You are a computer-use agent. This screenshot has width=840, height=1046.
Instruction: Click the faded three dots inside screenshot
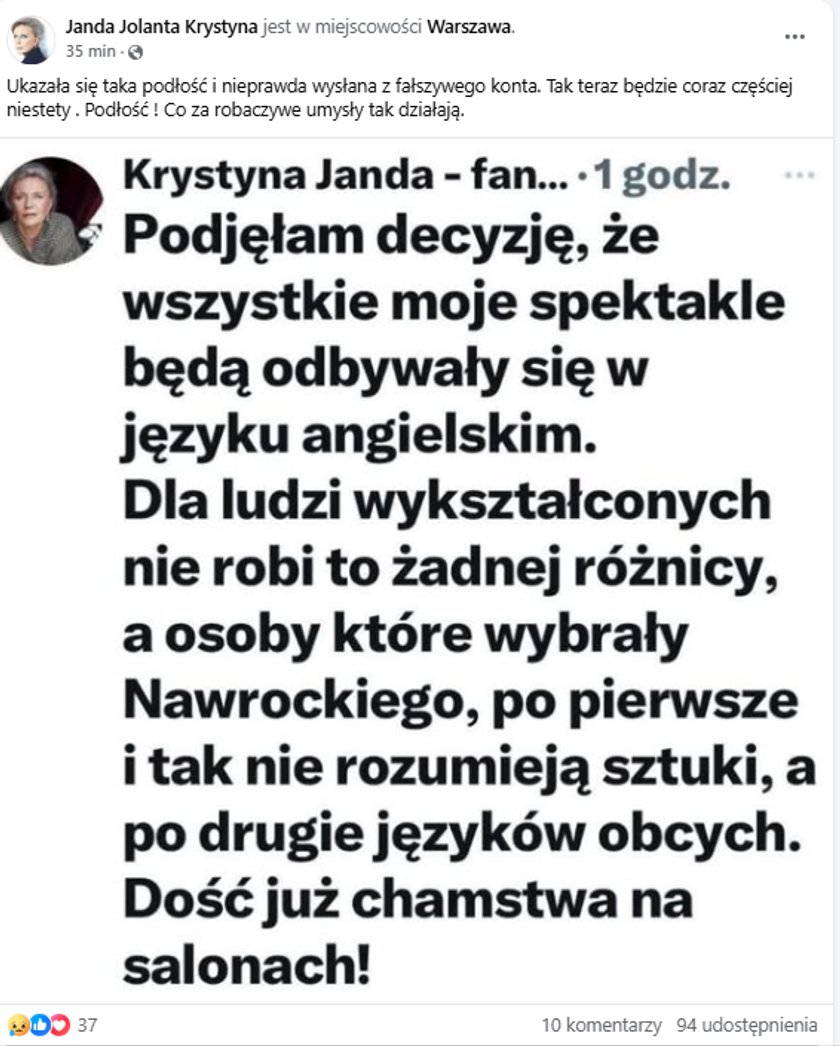[799, 175]
